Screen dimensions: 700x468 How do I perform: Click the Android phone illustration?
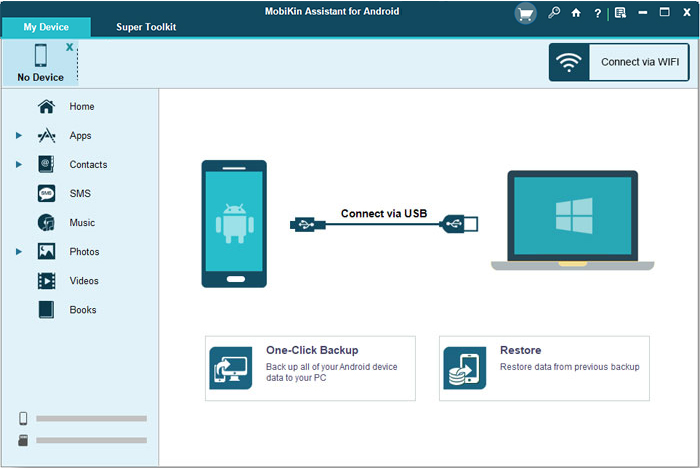tap(234, 224)
